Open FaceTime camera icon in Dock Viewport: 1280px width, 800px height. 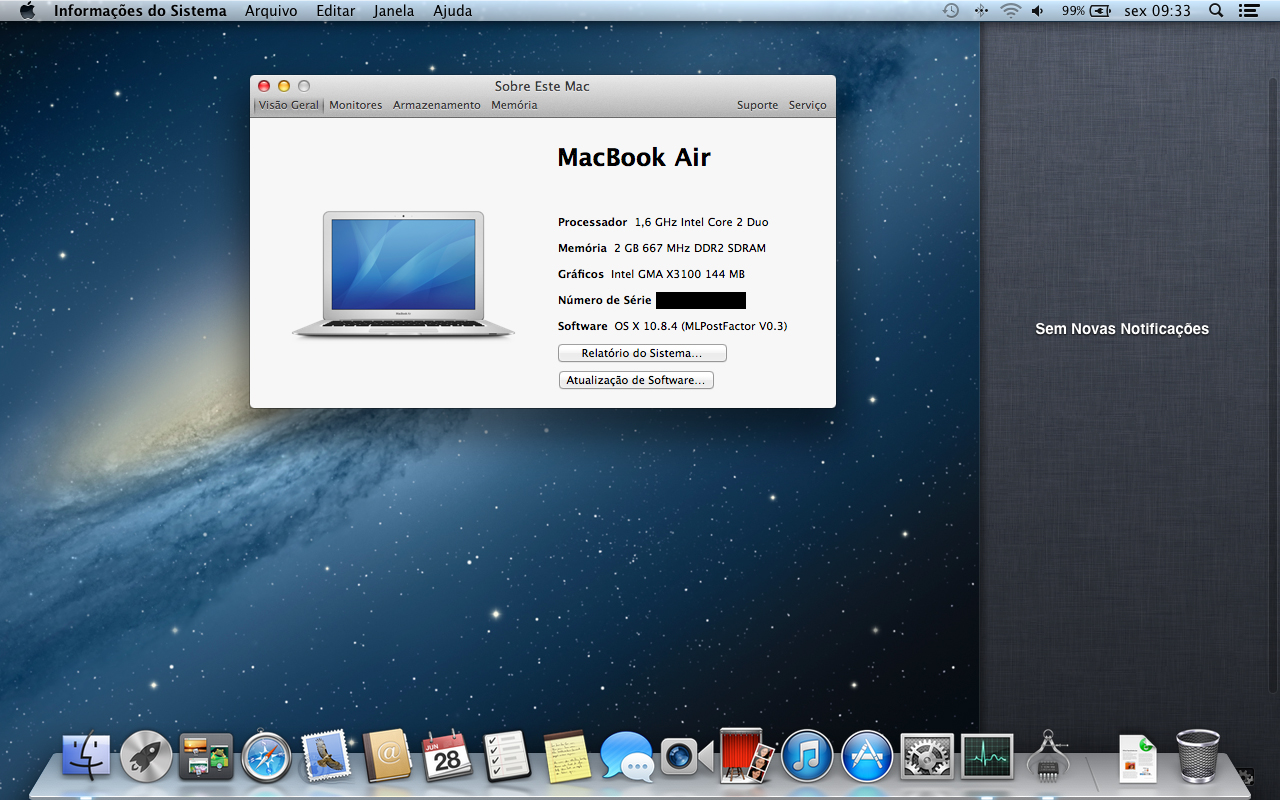[686, 757]
